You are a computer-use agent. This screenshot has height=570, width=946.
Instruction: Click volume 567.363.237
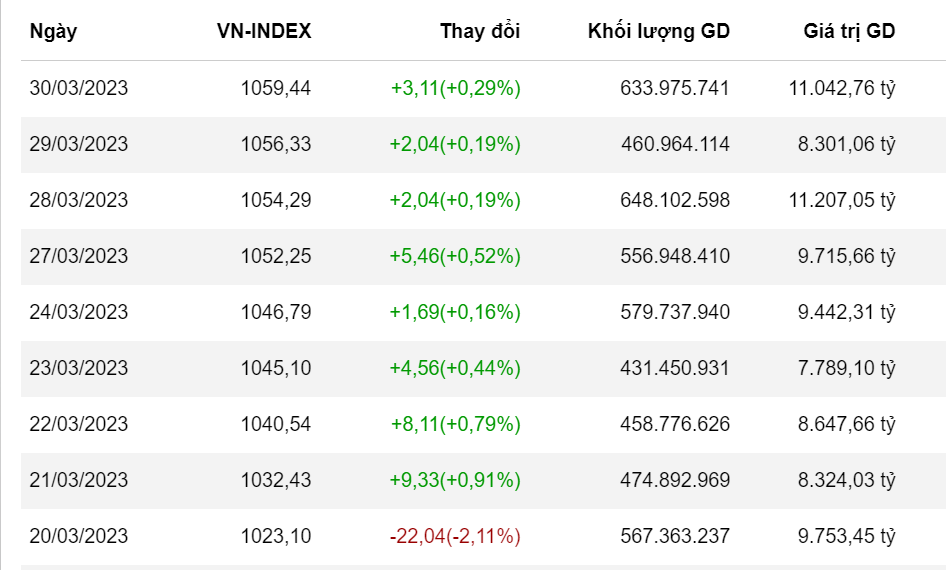(x=675, y=536)
